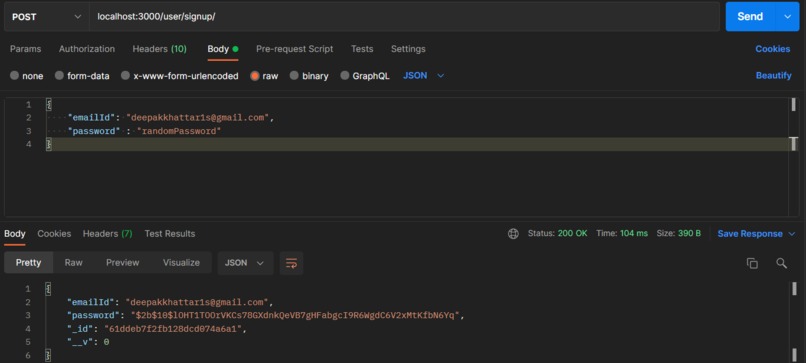Image resolution: width=806 pixels, height=363 pixels.
Task: Open the Test Results tab
Action: point(170,233)
